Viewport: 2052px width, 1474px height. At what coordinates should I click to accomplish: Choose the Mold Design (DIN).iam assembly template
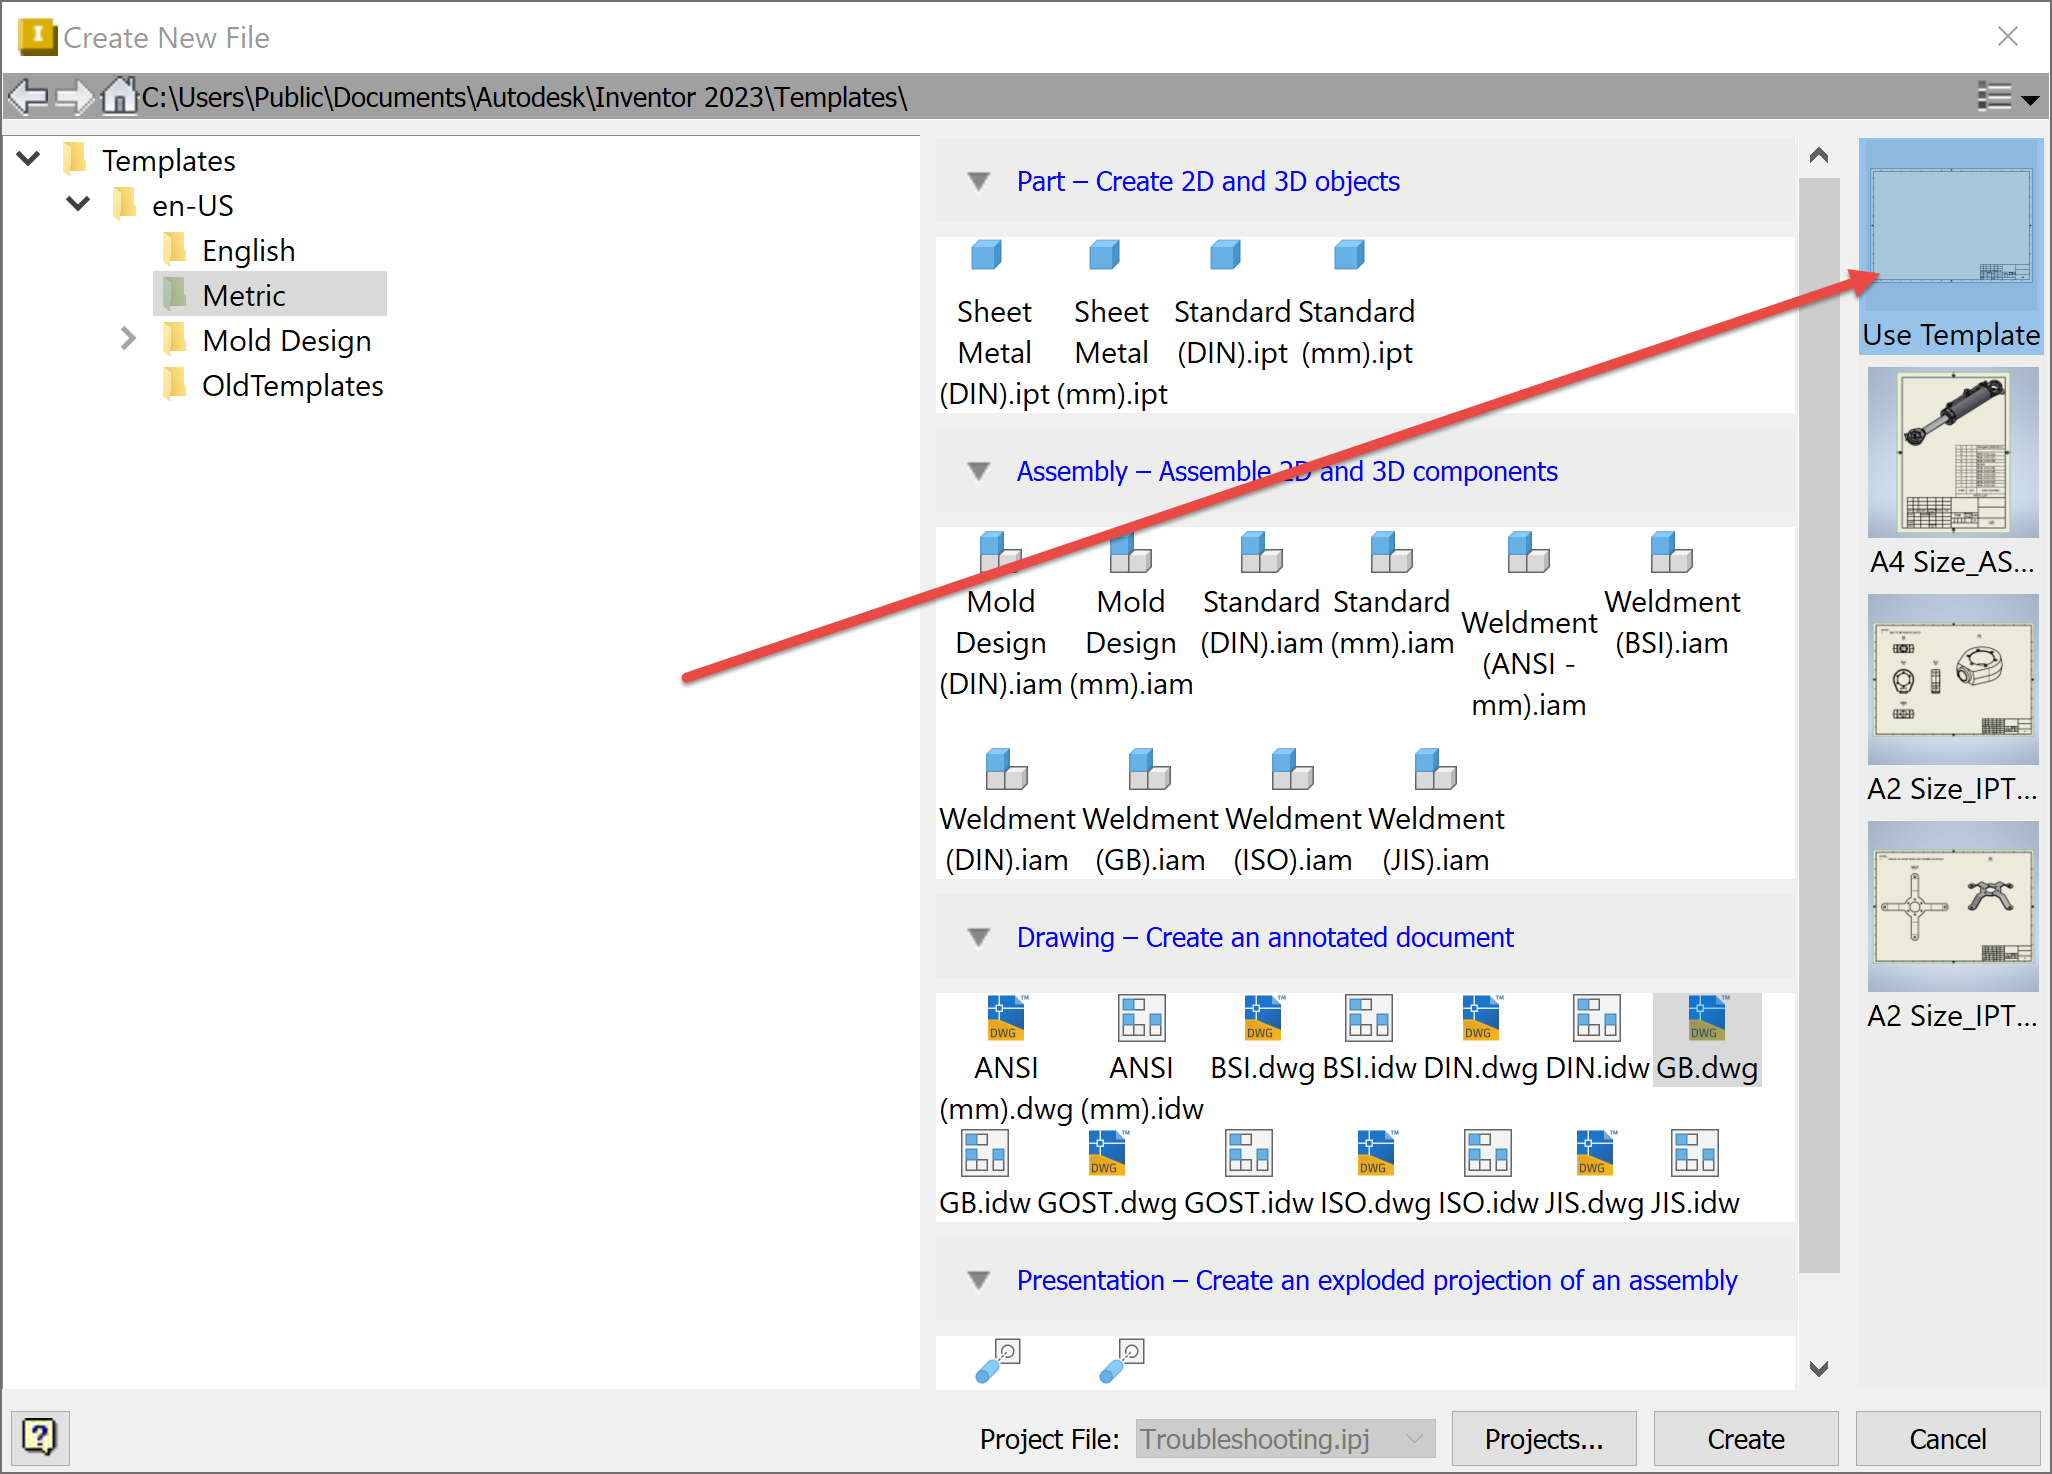click(1000, 553)
